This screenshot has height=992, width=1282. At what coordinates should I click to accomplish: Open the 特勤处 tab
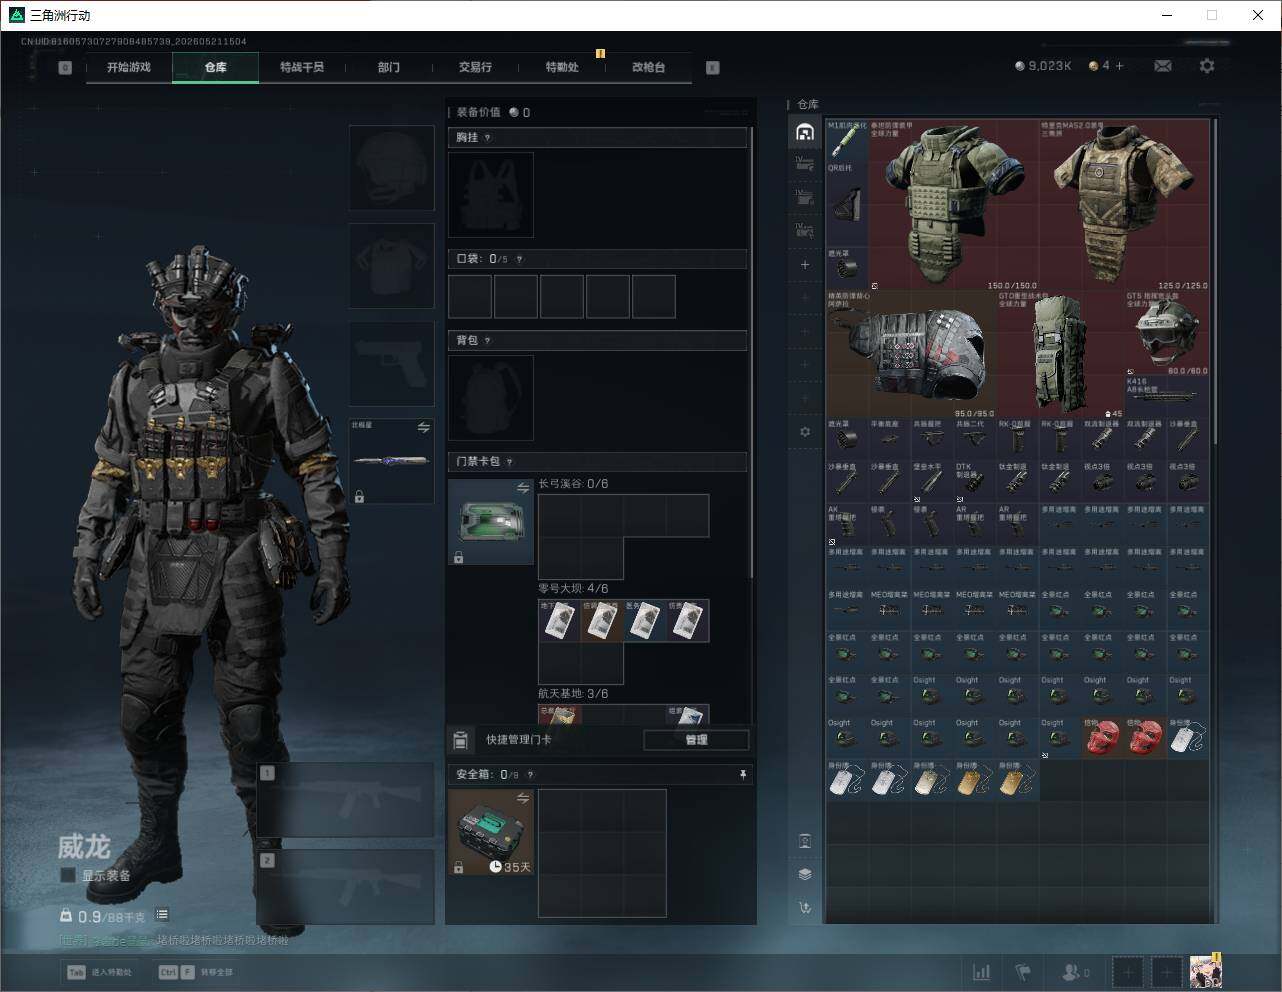click(x=562, y=67)
